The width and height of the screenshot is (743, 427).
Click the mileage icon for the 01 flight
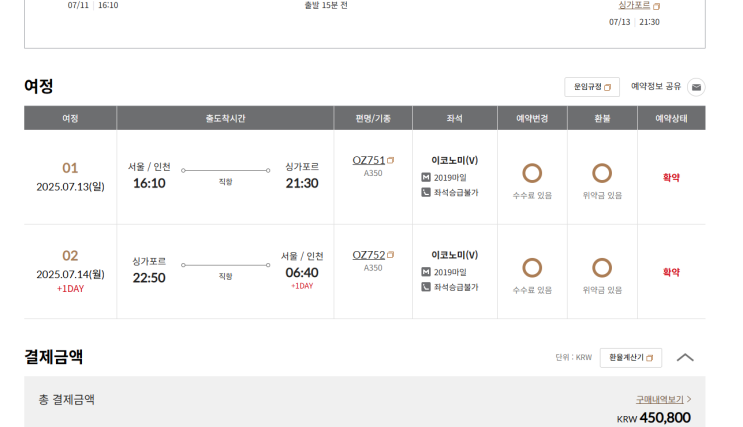coord(426,177)
